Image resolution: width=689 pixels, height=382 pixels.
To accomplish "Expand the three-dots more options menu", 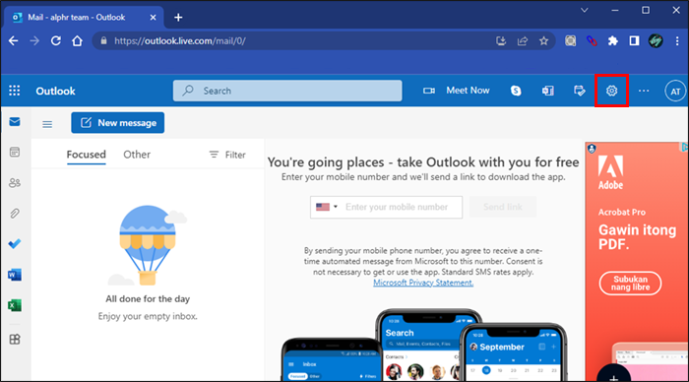I will pyautogui.click(x=644, y=91).
